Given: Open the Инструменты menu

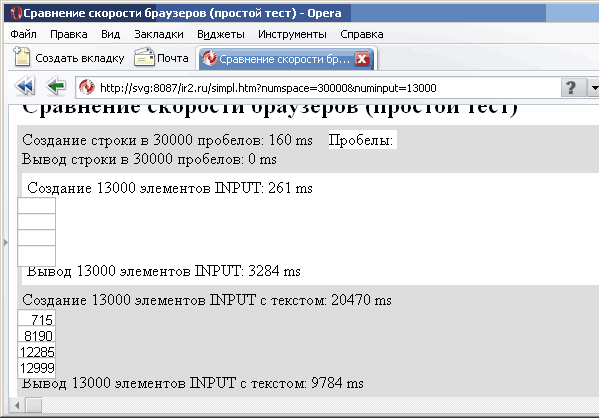Looking at the screenshot, I should click(292, 34).
